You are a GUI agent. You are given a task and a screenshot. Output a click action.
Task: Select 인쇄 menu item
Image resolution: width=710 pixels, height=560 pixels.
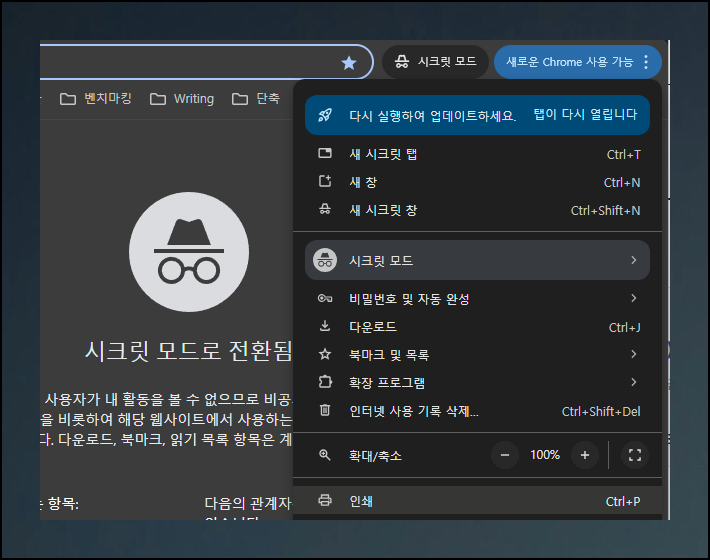[477, 501]
